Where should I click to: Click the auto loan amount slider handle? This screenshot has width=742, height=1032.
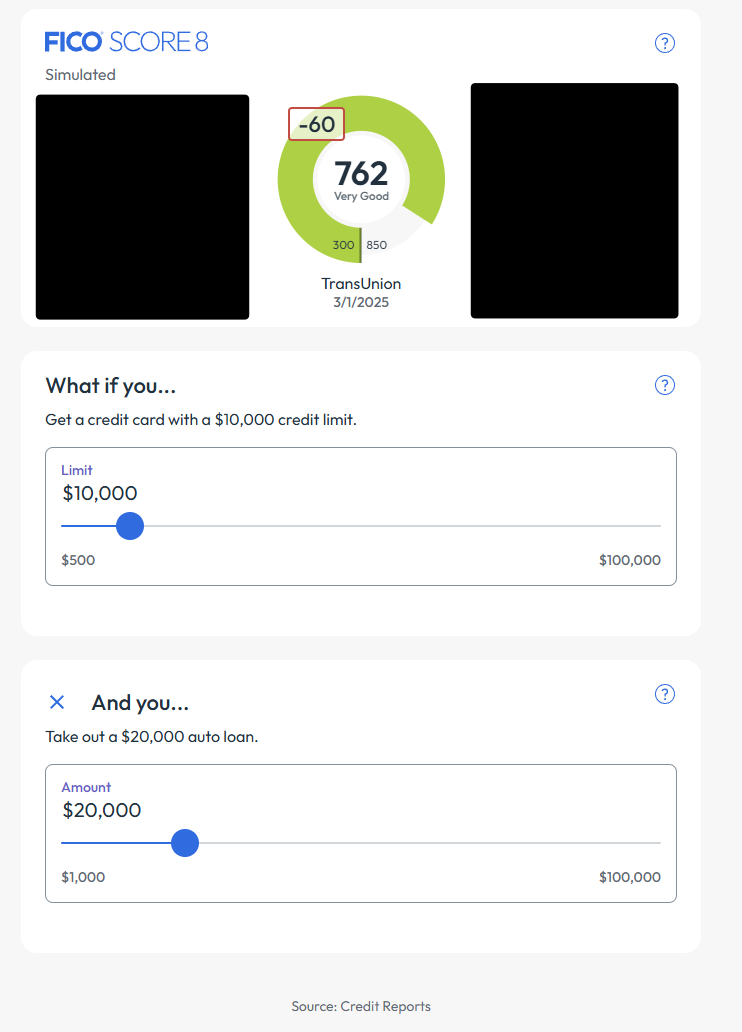click(x=185, y=843)
